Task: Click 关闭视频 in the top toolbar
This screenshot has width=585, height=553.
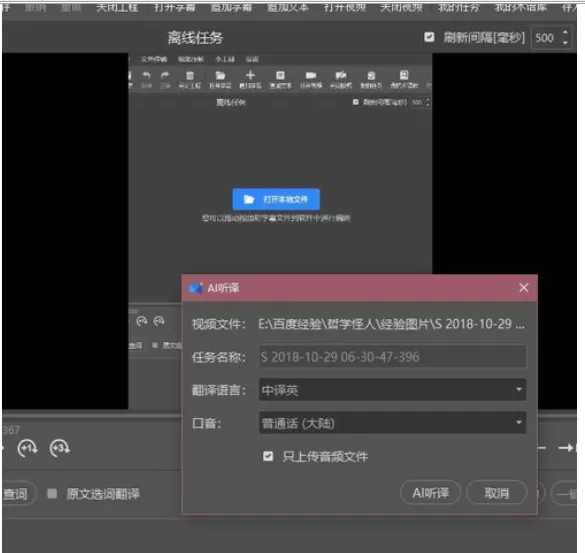Action: click(401, 7)
